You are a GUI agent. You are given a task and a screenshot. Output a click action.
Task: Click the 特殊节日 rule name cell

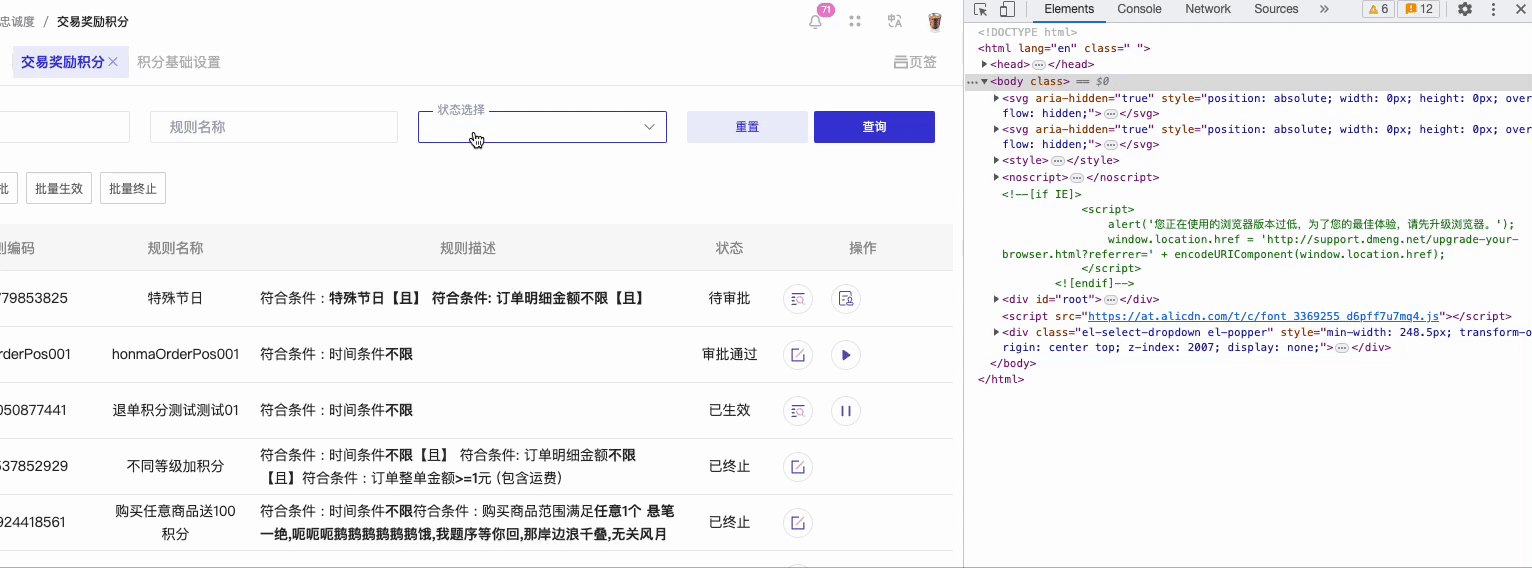point(175,298)
